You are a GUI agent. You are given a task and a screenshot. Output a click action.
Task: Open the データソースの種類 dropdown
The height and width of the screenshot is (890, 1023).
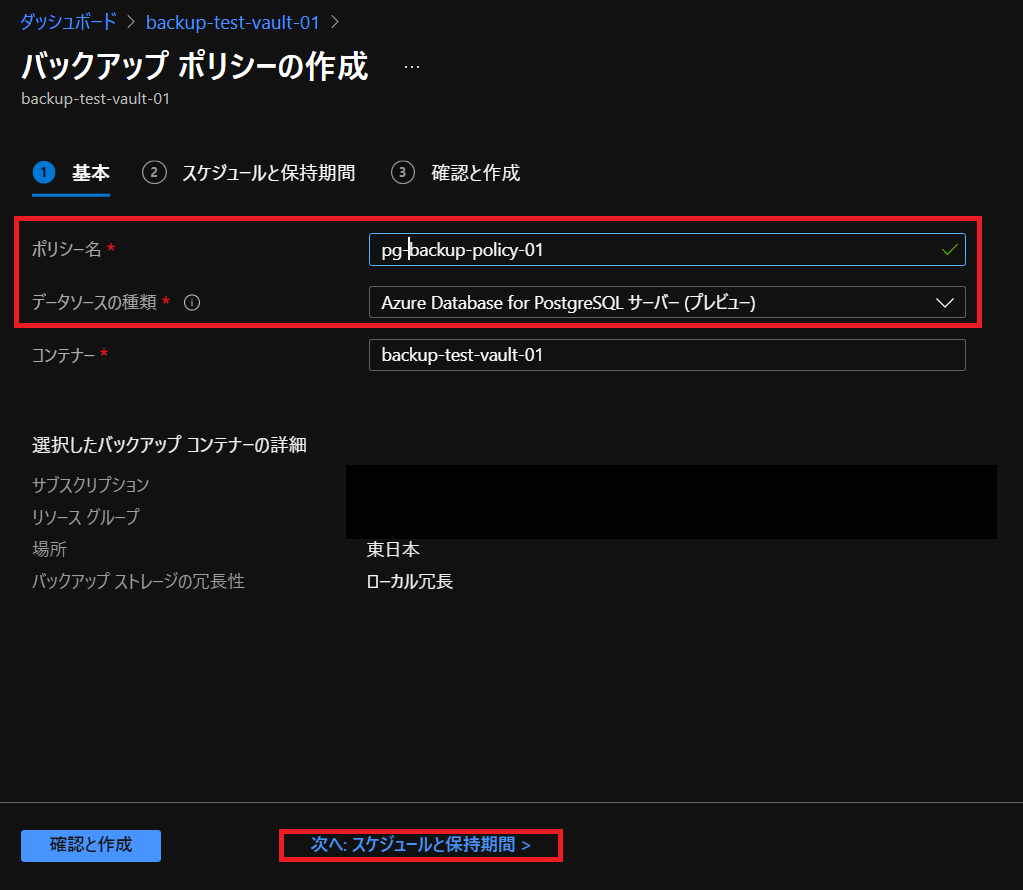click(x=667, y=303)
